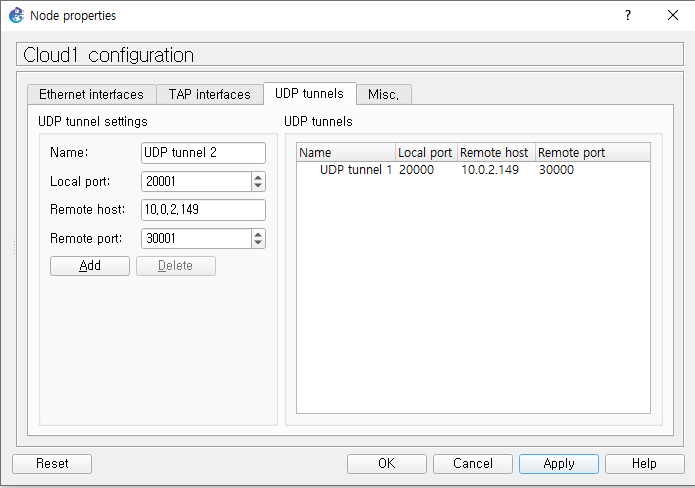Select the UDP tunnels tab
This screenshot has height=488, width=695.
tap(309, 94)
